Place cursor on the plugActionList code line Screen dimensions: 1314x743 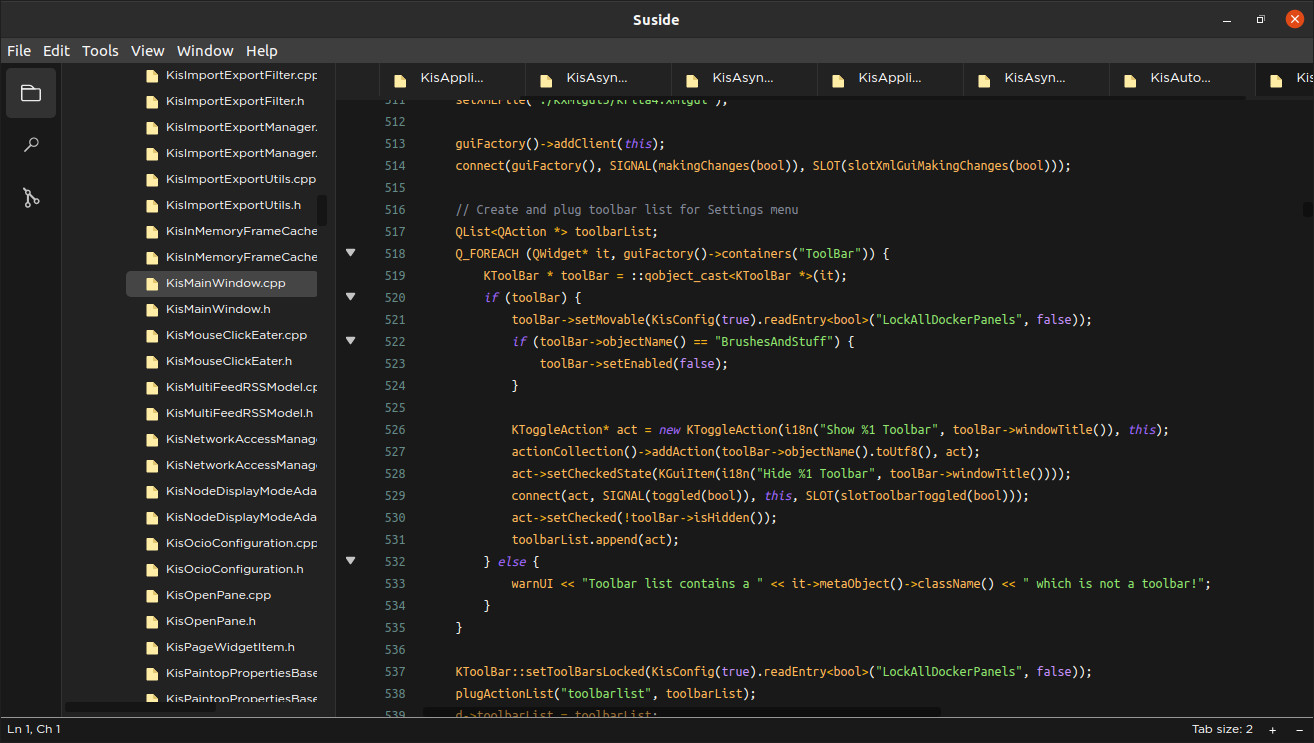(x=606, y=694)
